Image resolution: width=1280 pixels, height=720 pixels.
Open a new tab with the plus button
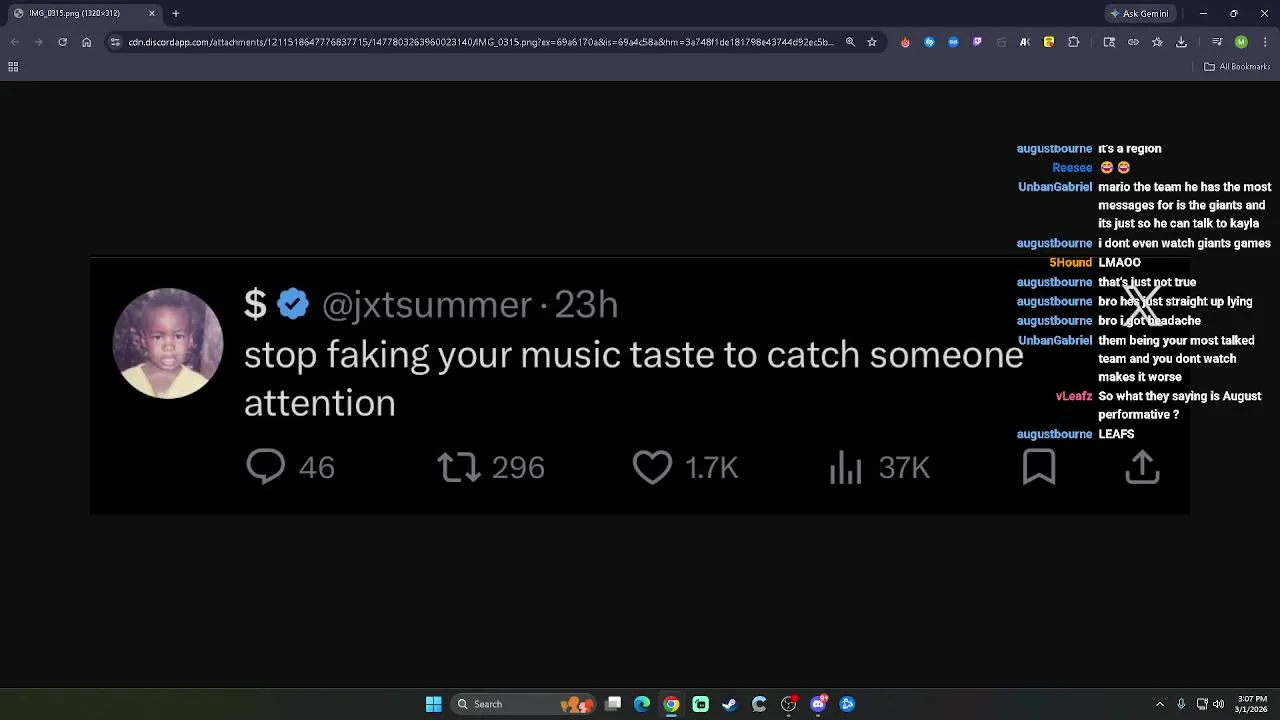pos(175,13)
